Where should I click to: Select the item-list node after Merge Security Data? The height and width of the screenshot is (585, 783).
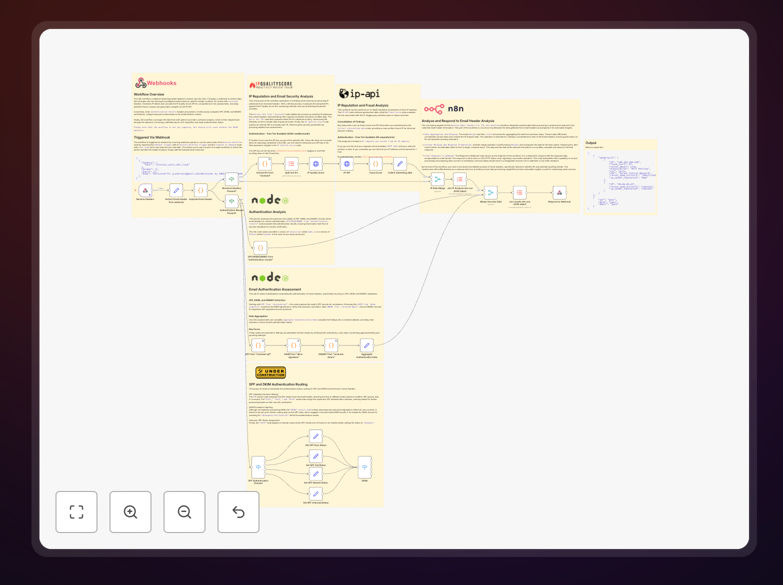519,192
